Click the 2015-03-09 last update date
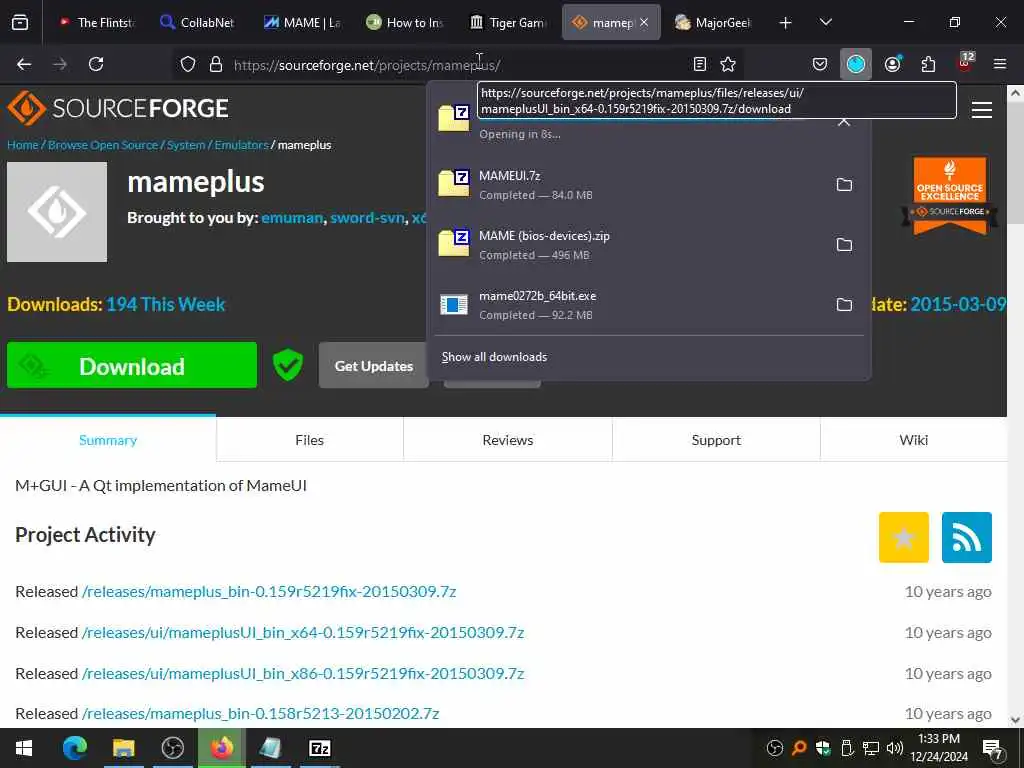The image size is (1024, 768). 958,304
